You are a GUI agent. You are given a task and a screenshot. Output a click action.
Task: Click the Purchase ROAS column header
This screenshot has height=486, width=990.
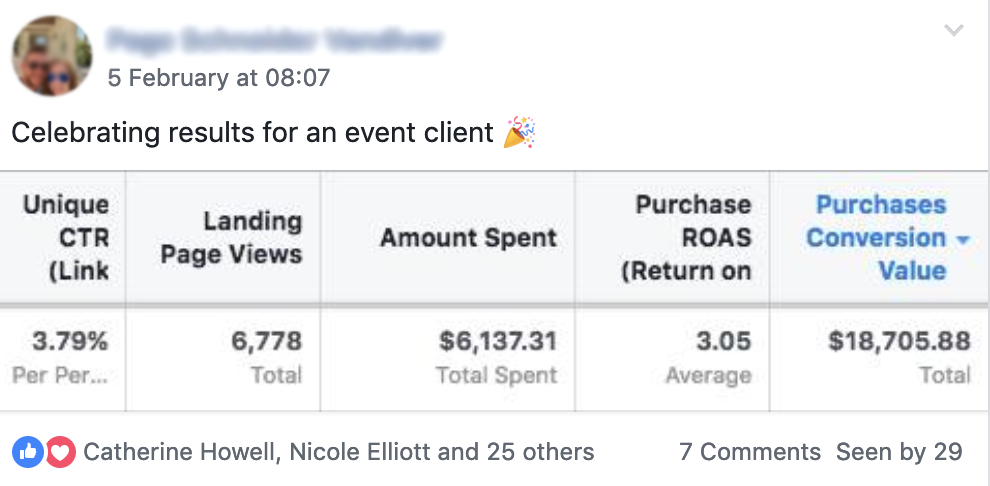click(x=686, y=237)
